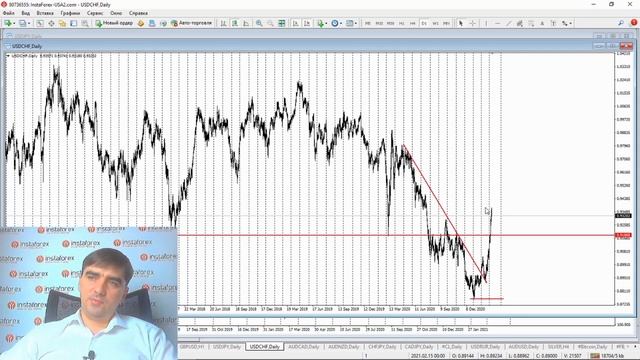Viewport: 640px width, 360px height.
Task: Click the zoom in magnifier
Action: [259, 23]
